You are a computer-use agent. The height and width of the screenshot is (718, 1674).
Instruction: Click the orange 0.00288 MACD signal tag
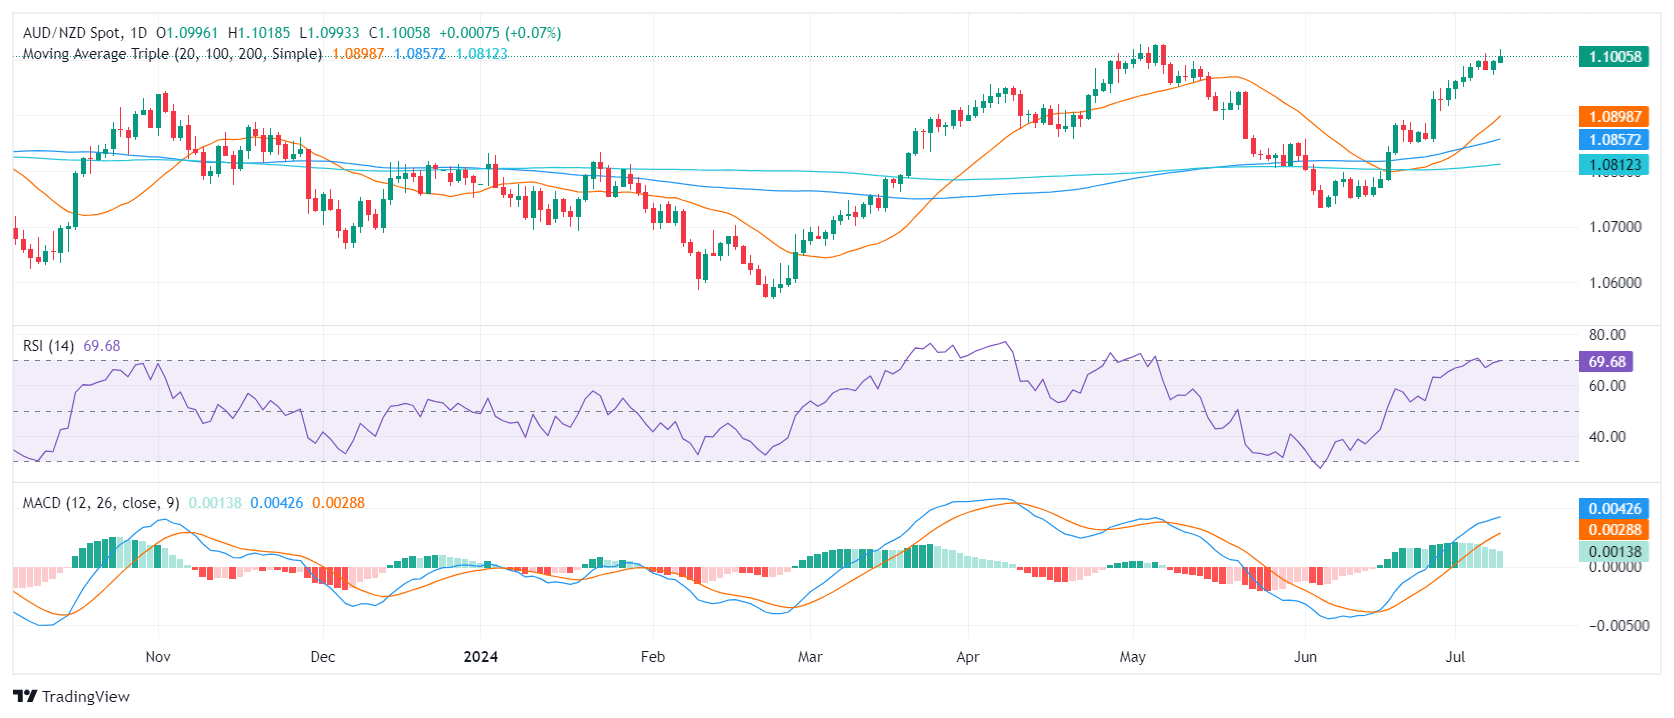[x=1615, y=530]
